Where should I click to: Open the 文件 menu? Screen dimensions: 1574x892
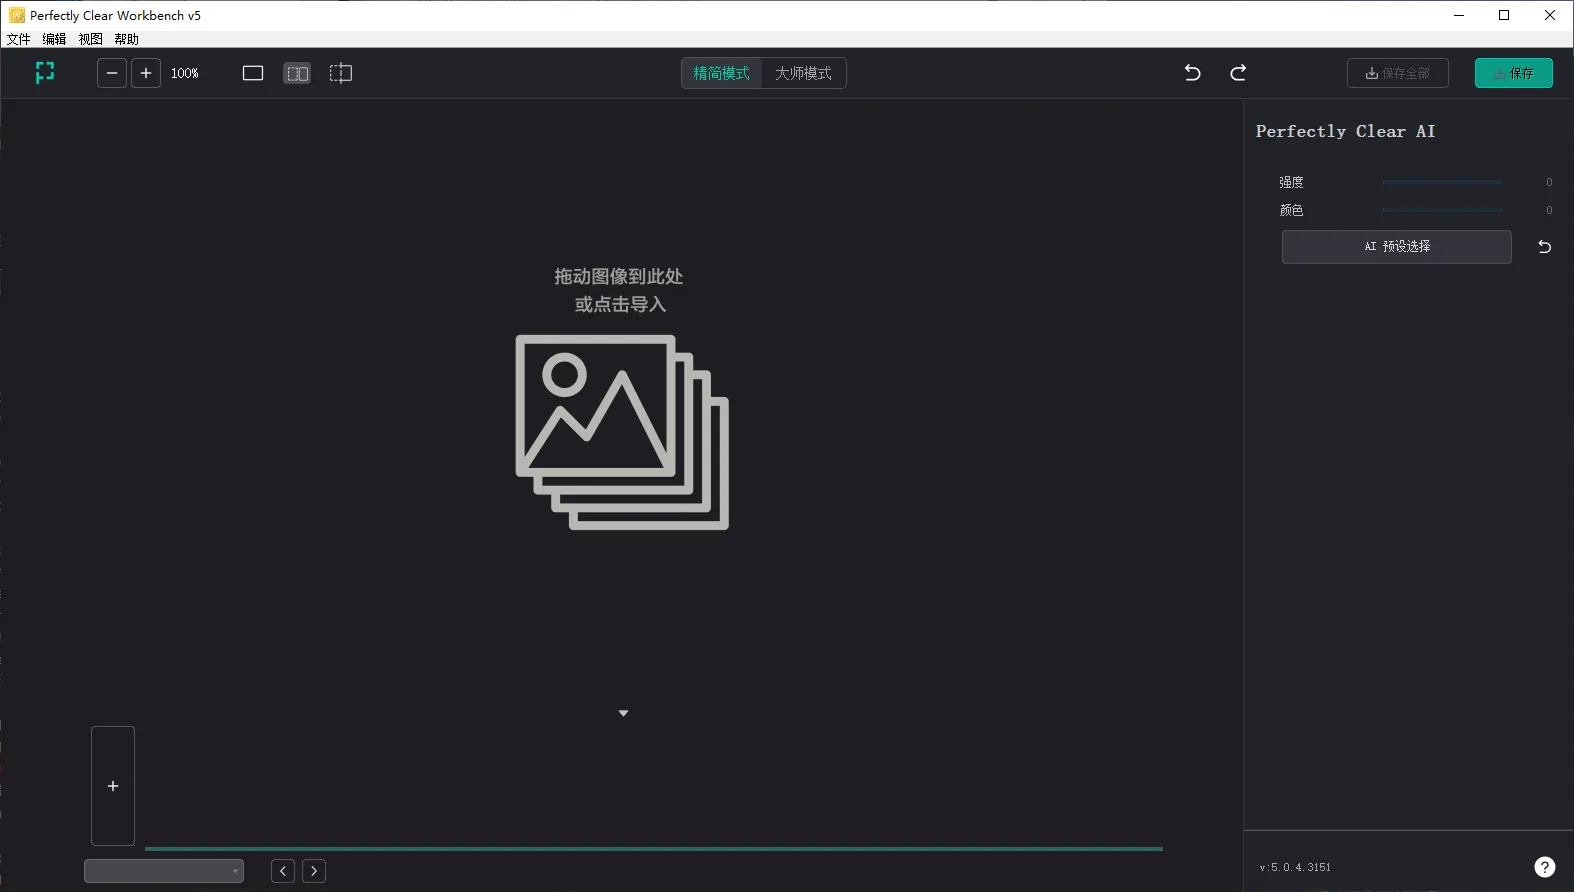pos(18,39)
